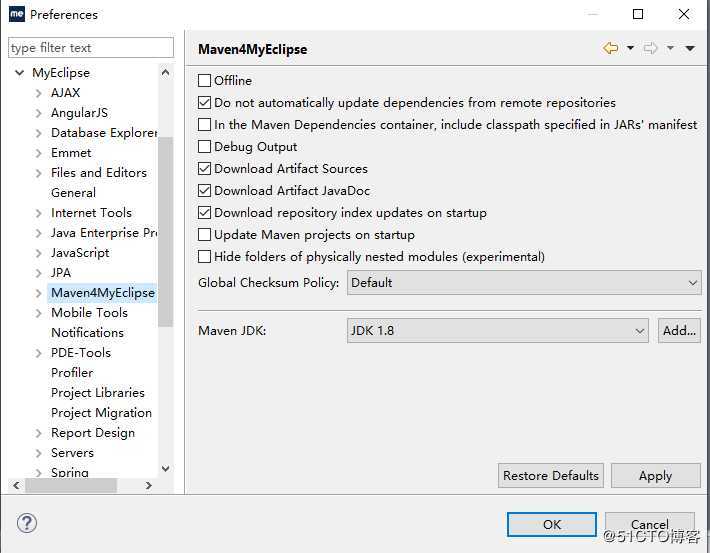Toggle 'Do not automatically update dependencies' checkbox
This screenshot has width=710, height=553.
204,103
